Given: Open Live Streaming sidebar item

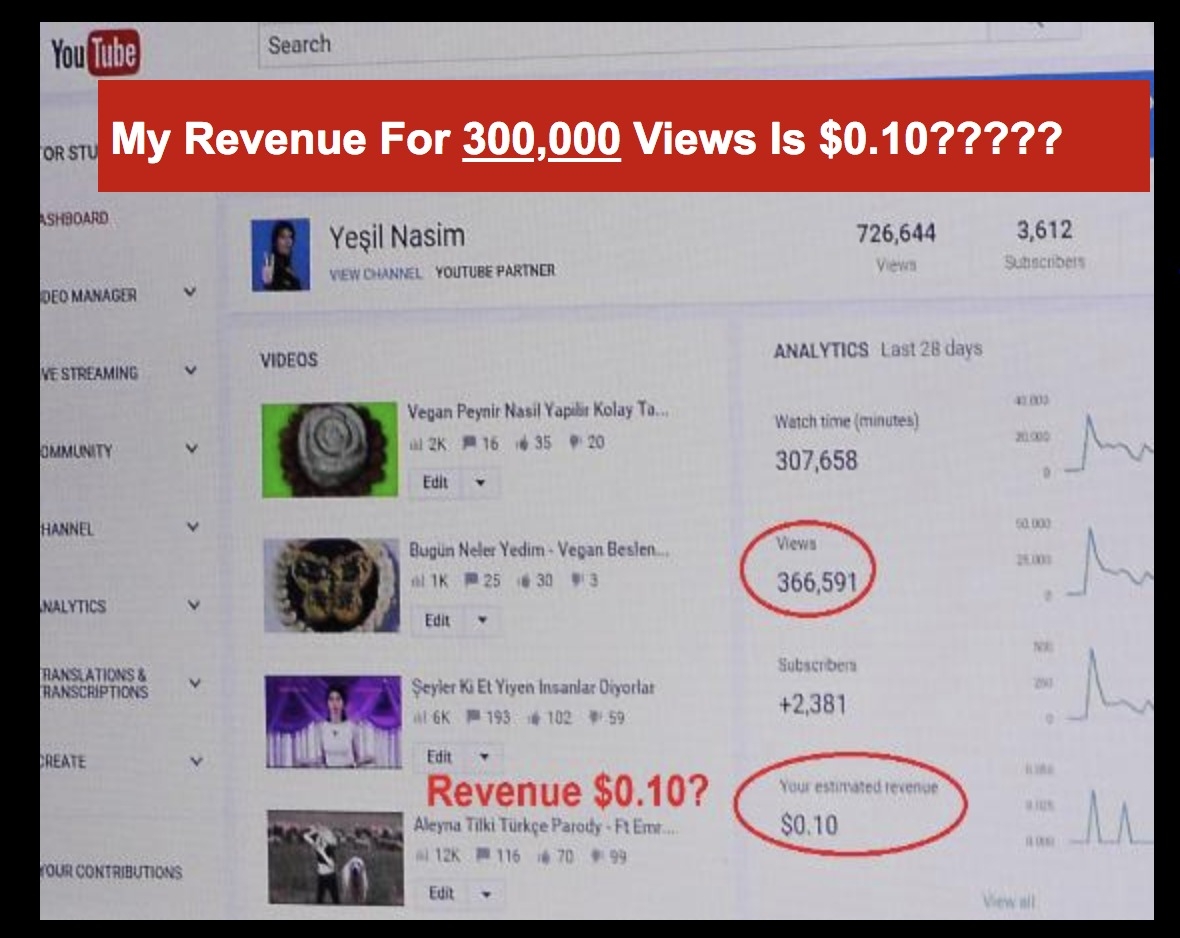Looking at the screenshot, I should [90, 374].
